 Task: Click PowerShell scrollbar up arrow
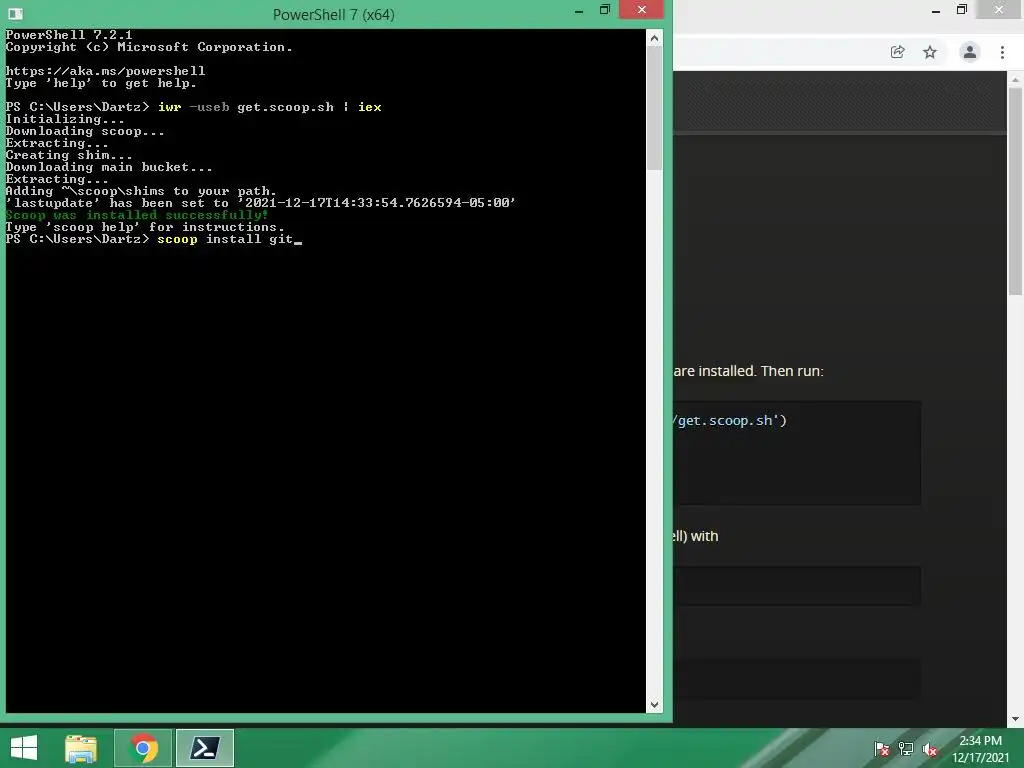point(654,38)
